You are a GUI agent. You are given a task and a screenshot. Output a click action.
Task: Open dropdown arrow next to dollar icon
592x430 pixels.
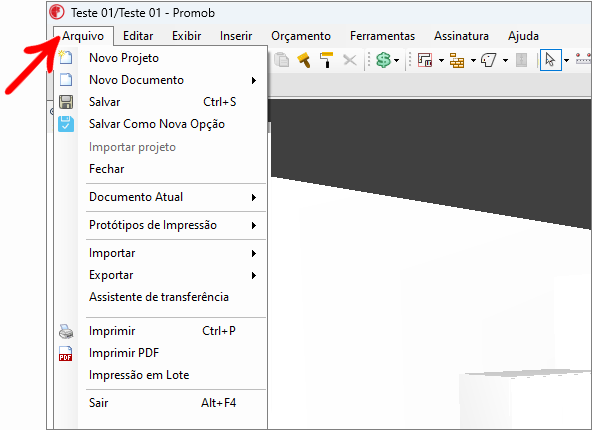coord(396,60)
